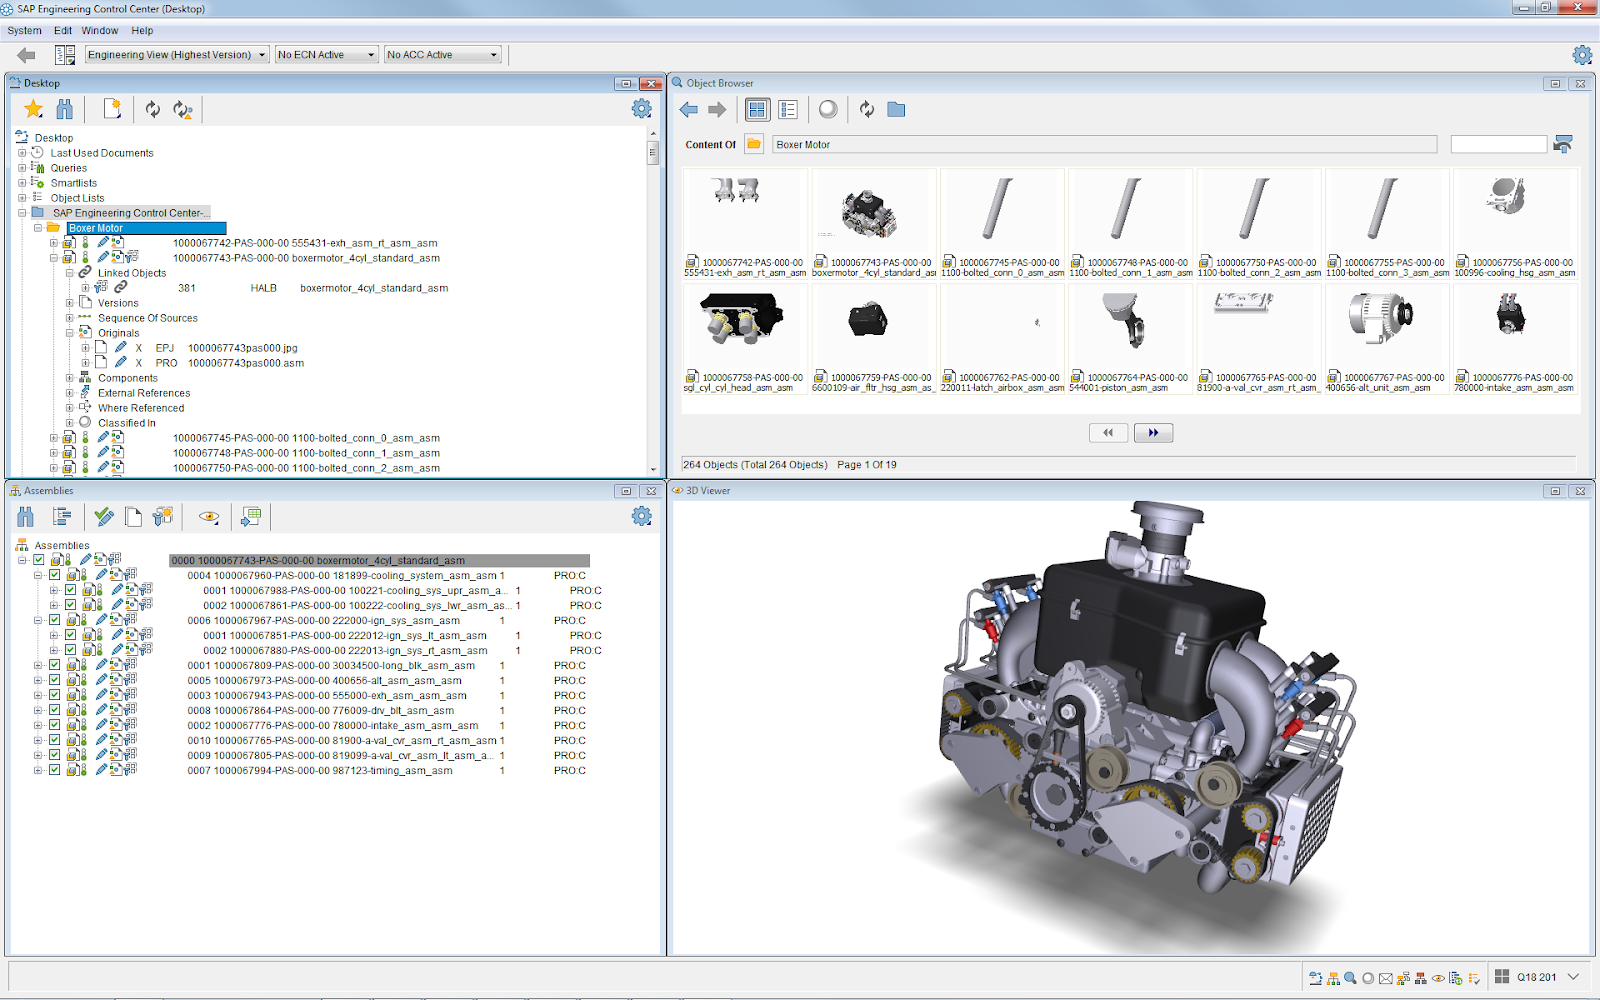Uncheck 555000-exh_asm checkbox

coord(55,695)
